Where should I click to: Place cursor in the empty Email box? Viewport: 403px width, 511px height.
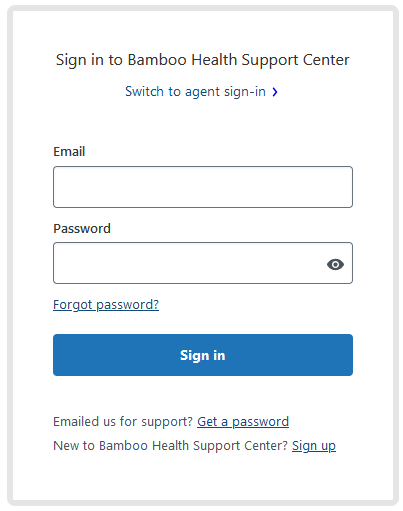click(203, 187)
